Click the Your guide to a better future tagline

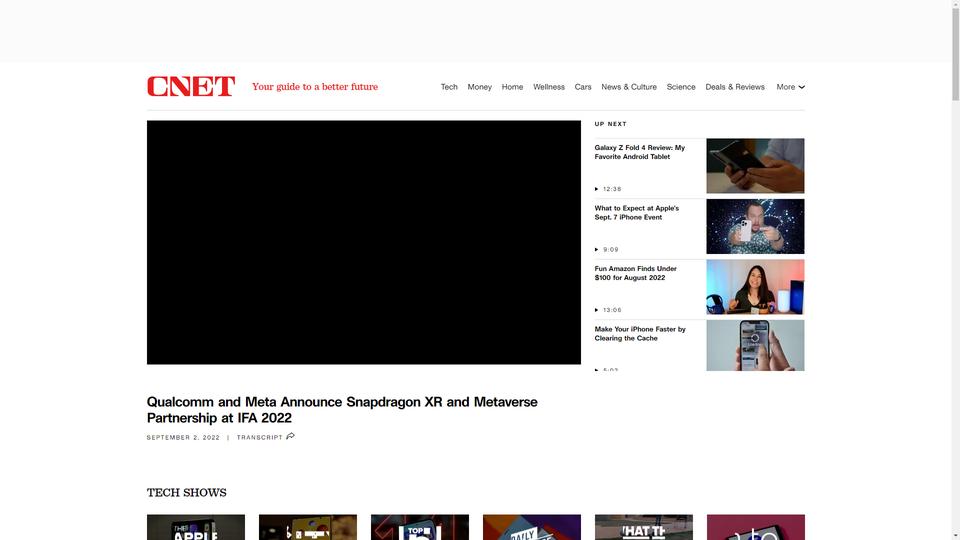tap(315, 87)
